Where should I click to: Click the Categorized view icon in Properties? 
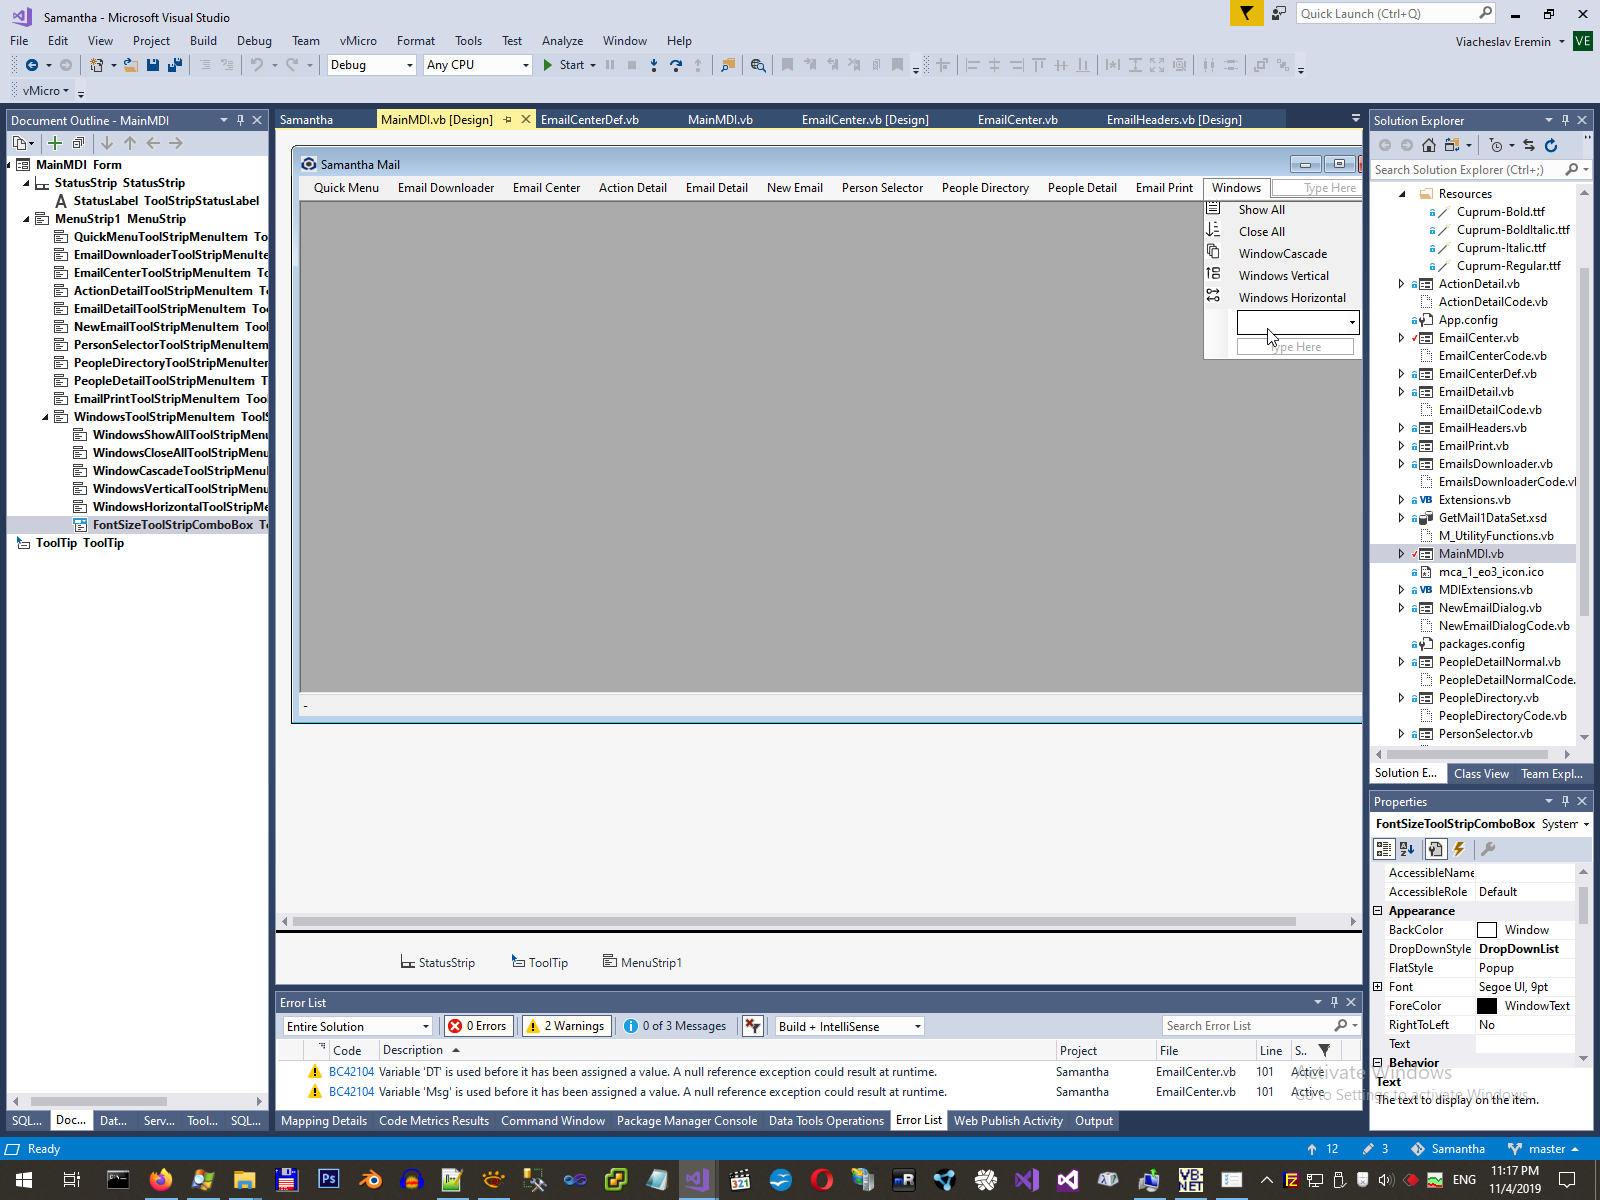pos(1384,849)
